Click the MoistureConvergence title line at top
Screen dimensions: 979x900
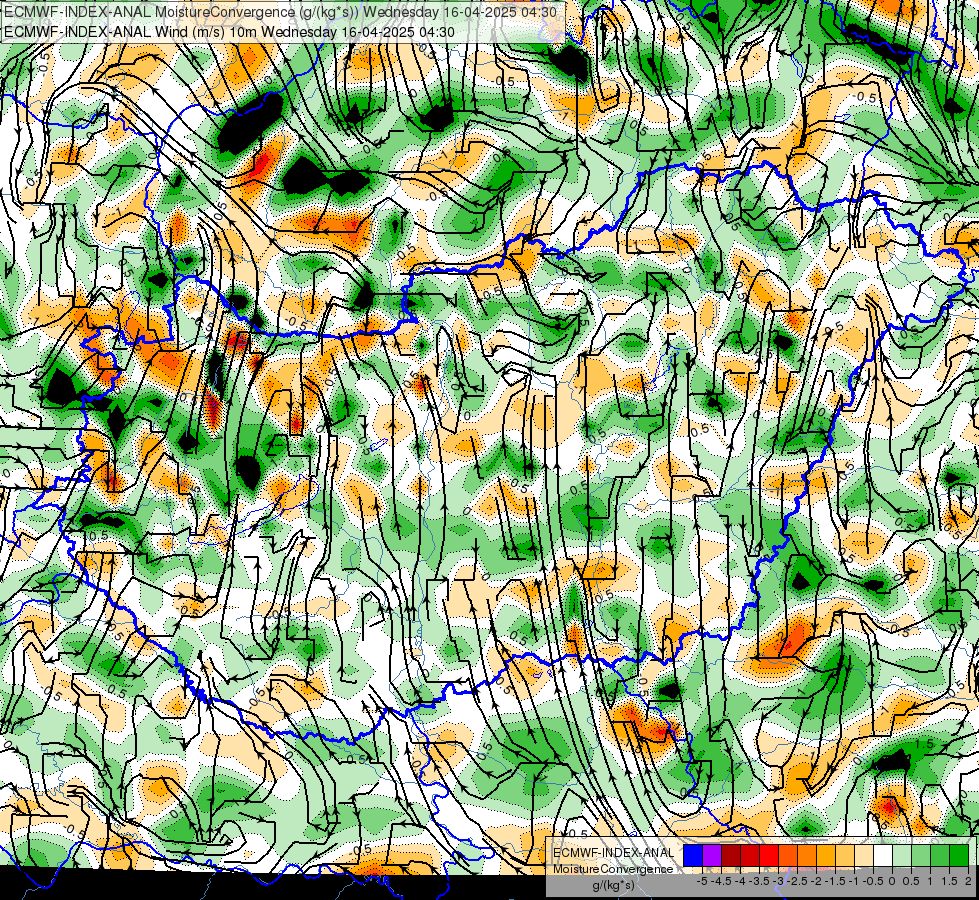click(x=281, y=12)
